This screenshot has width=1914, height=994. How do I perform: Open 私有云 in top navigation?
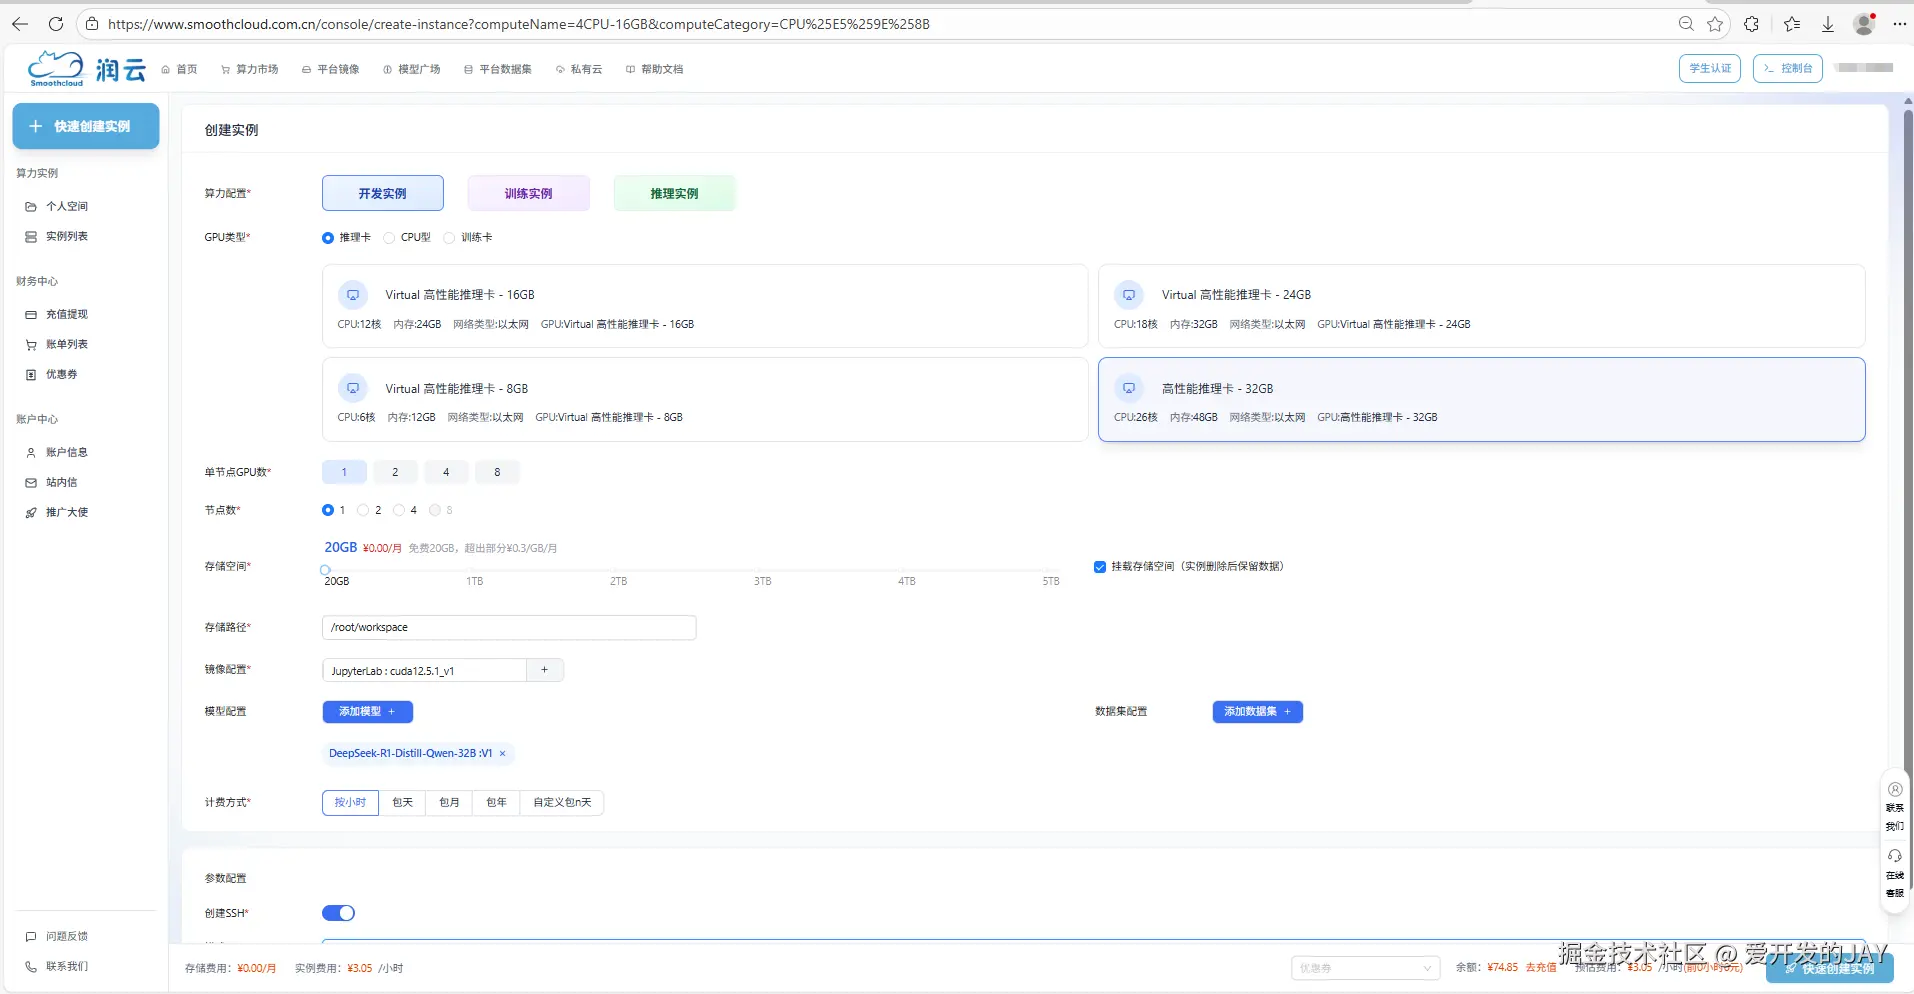coord(579,69)
